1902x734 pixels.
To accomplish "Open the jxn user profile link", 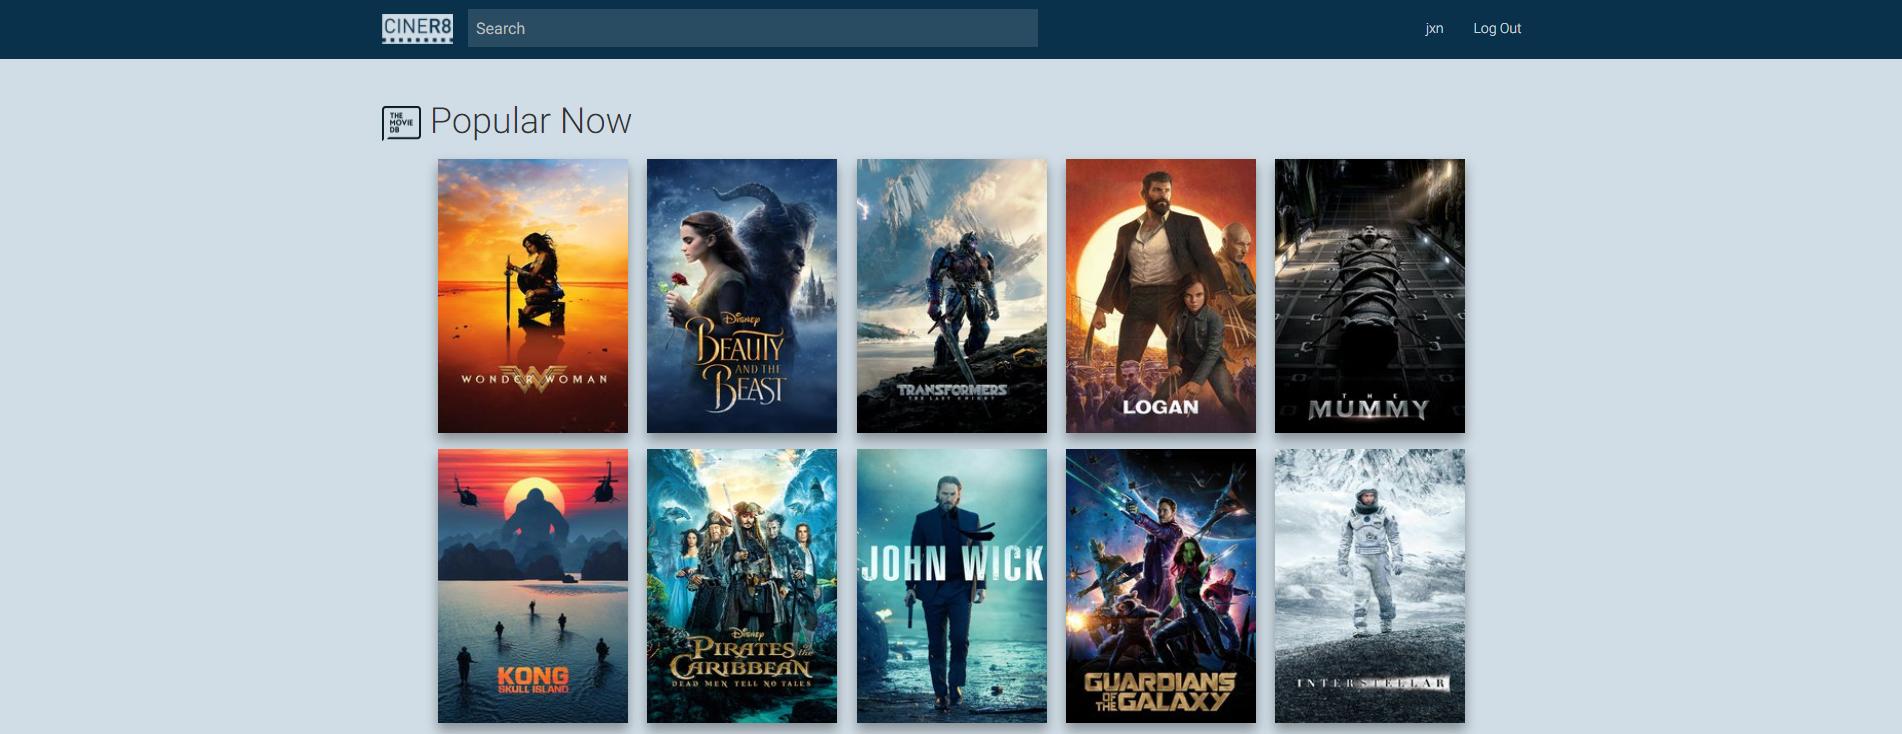I will click(x=1434, y=28).
